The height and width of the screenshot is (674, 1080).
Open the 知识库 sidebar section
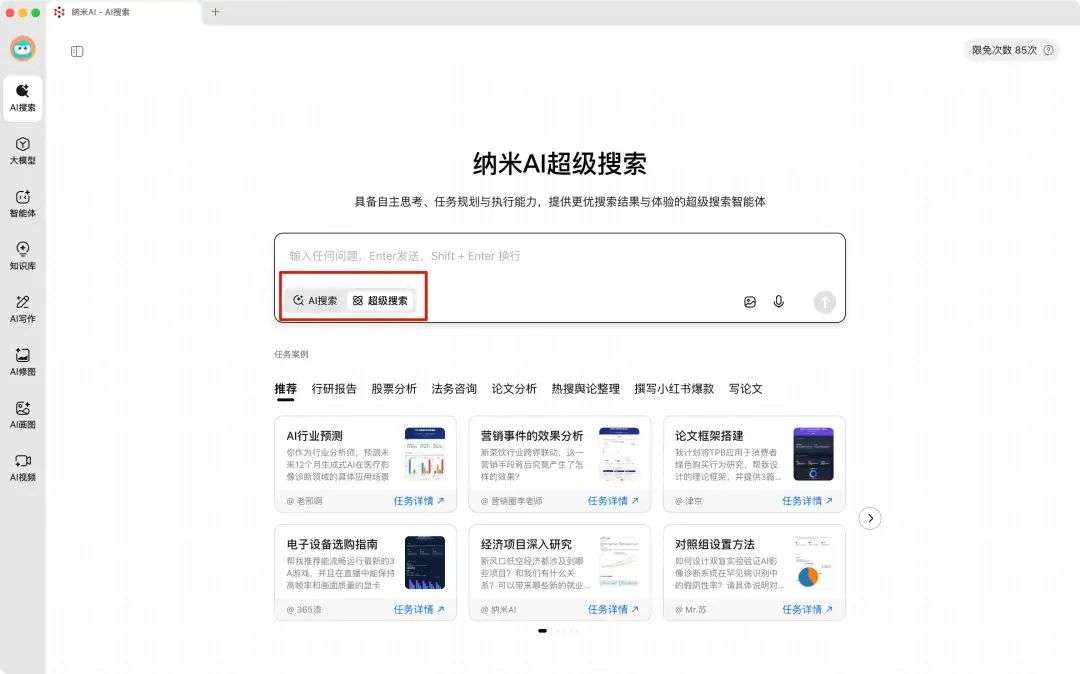pos(23,256)
